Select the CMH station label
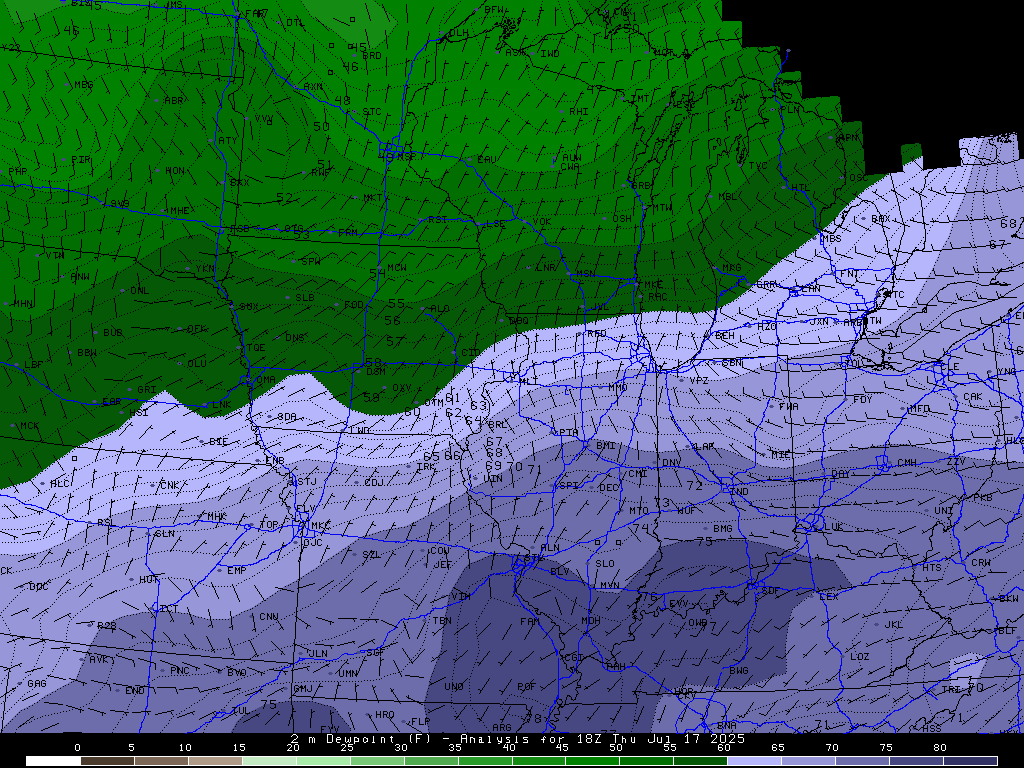The image size is (1024, 768). 906,462
